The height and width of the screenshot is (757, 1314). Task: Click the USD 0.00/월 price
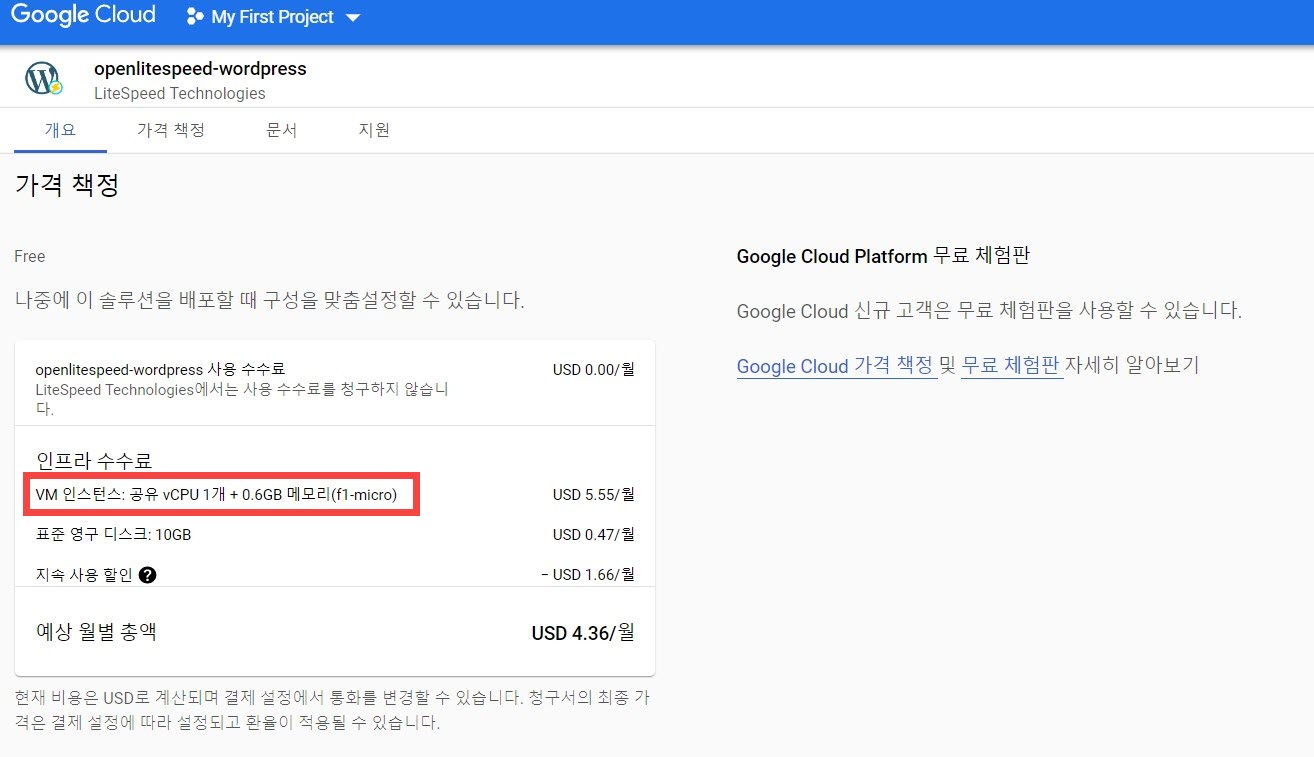(593, 369)
